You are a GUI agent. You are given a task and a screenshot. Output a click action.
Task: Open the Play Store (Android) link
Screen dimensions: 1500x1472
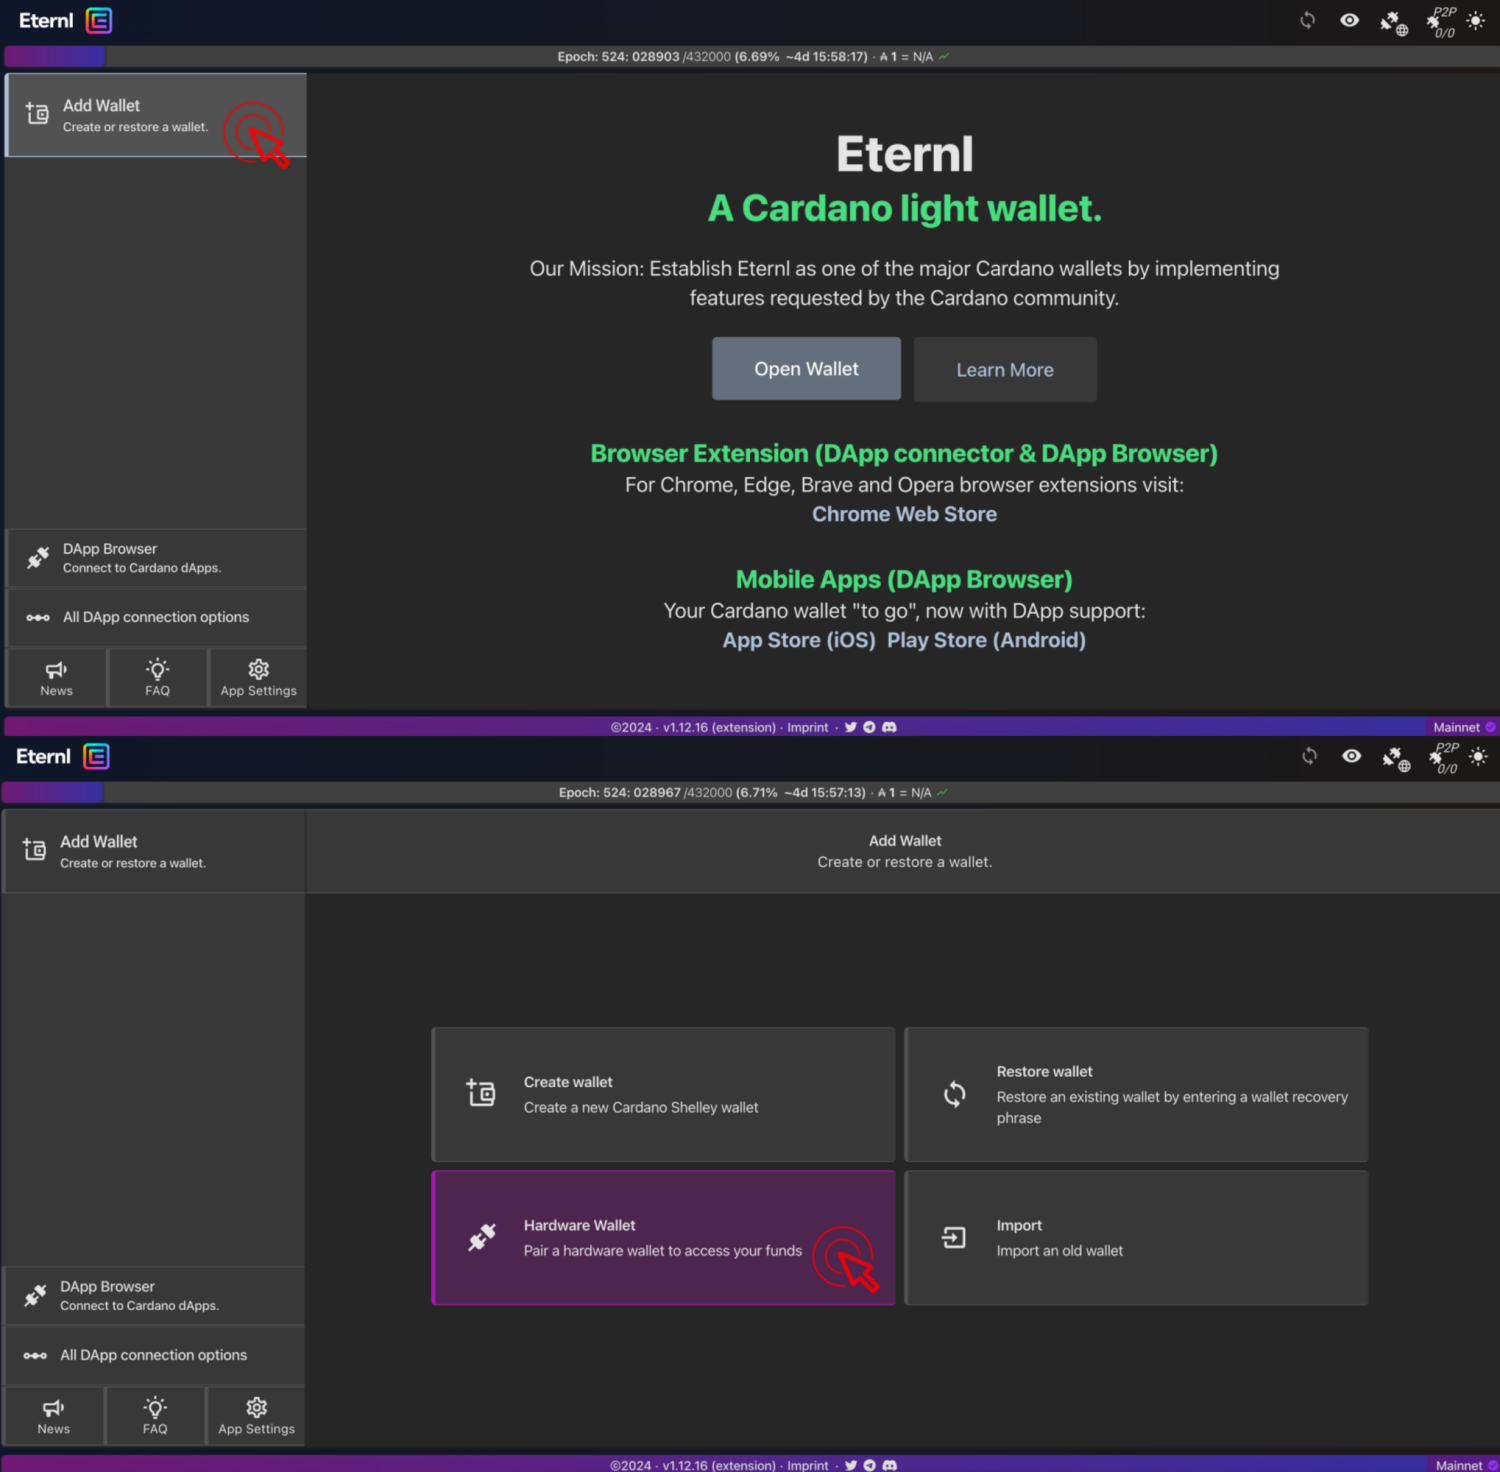(x=986, y=640)
